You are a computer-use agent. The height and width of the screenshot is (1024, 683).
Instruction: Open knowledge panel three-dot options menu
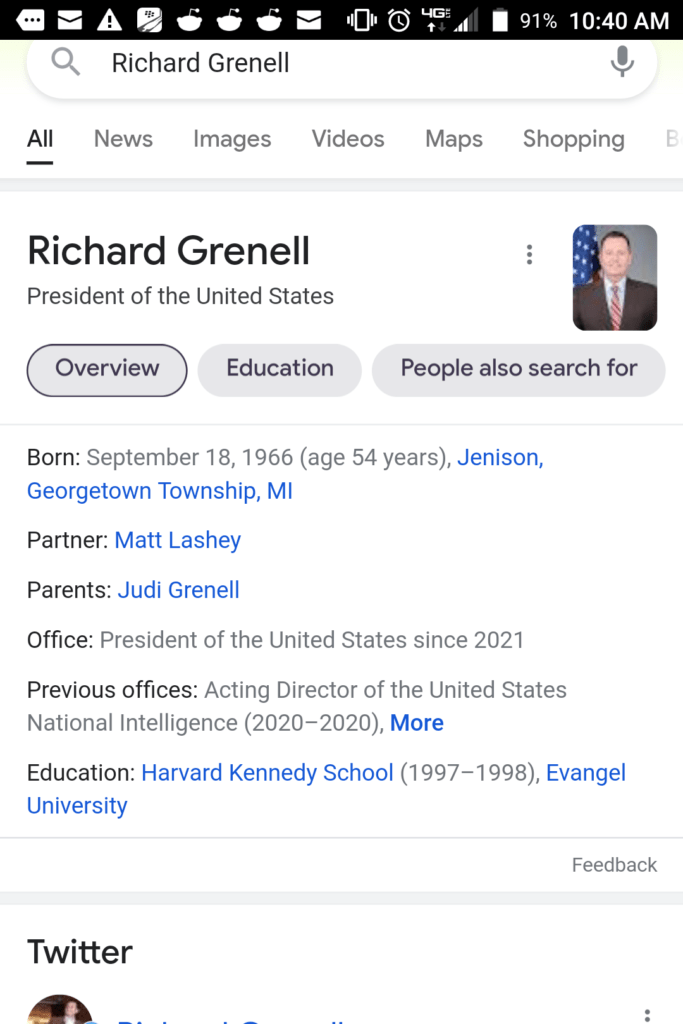(529, 255)
